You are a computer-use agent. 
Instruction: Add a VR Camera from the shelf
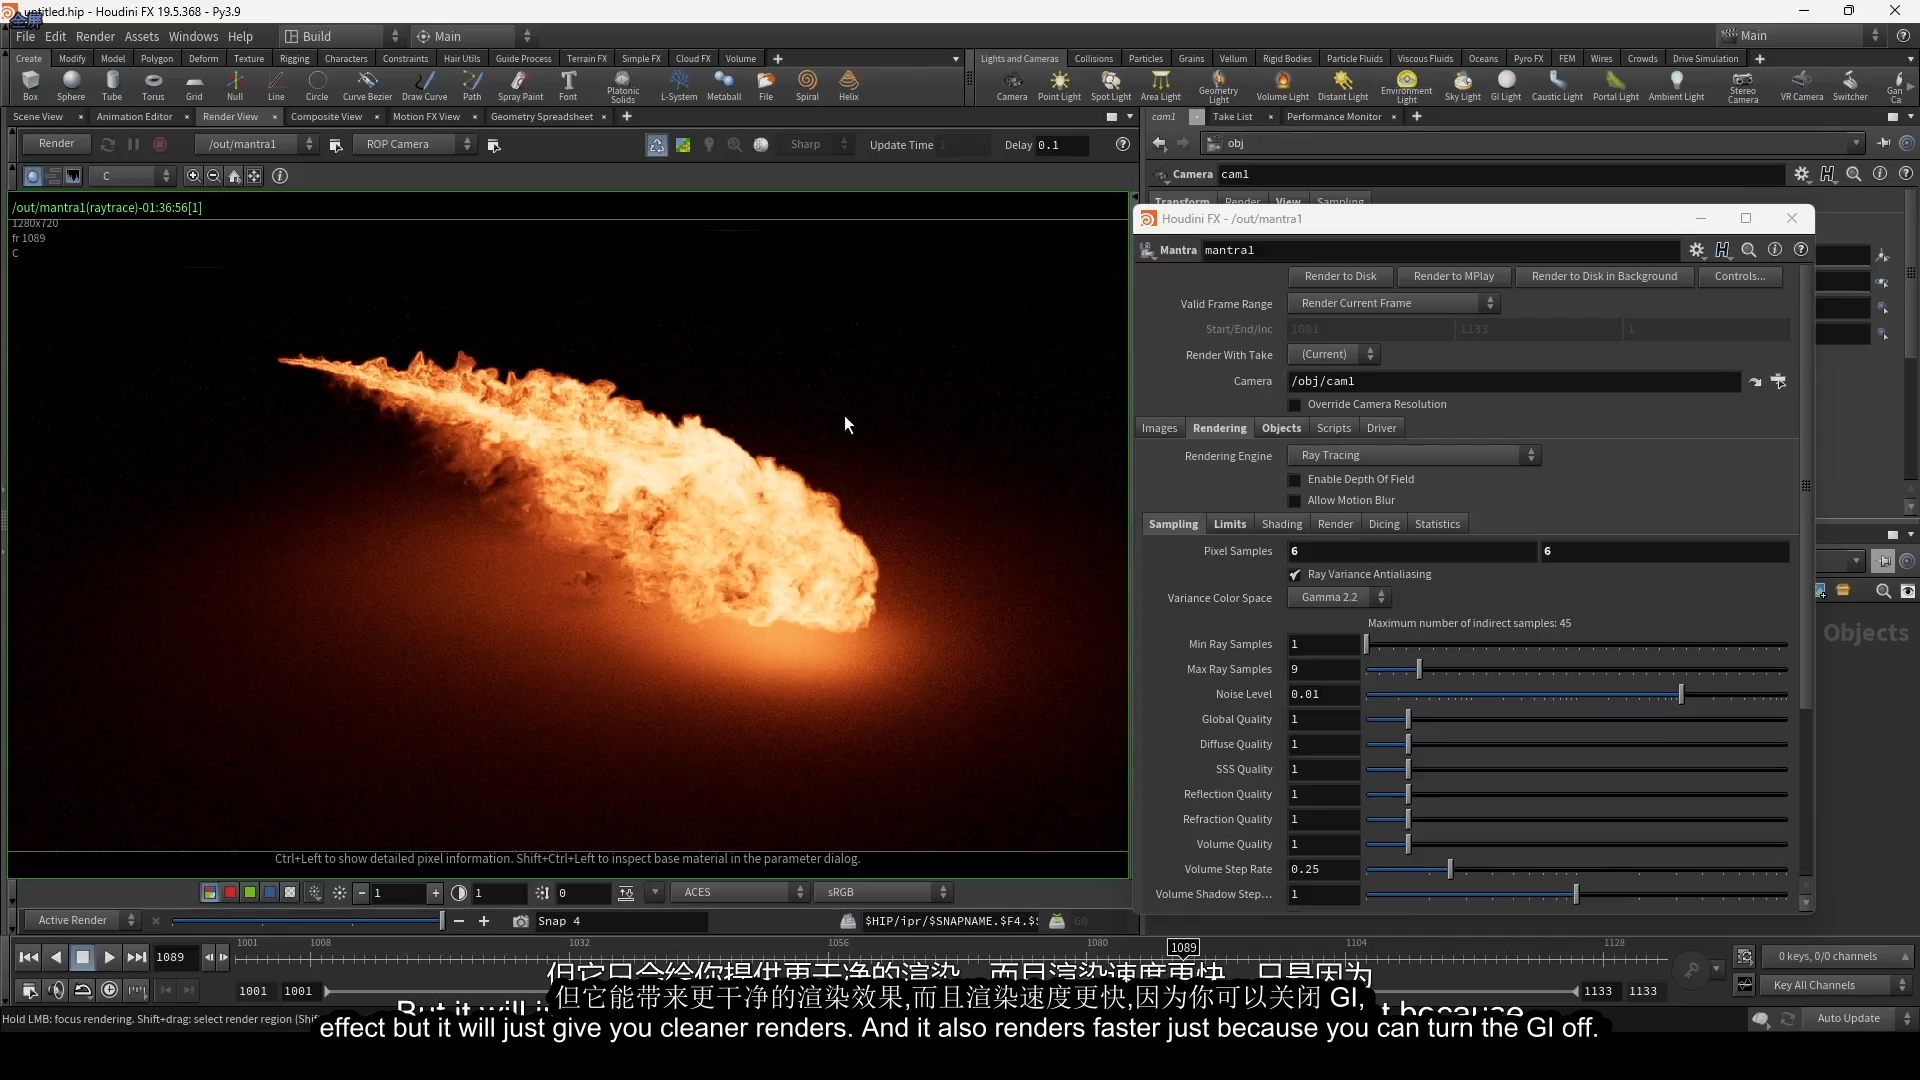(x=1802, y=85)
